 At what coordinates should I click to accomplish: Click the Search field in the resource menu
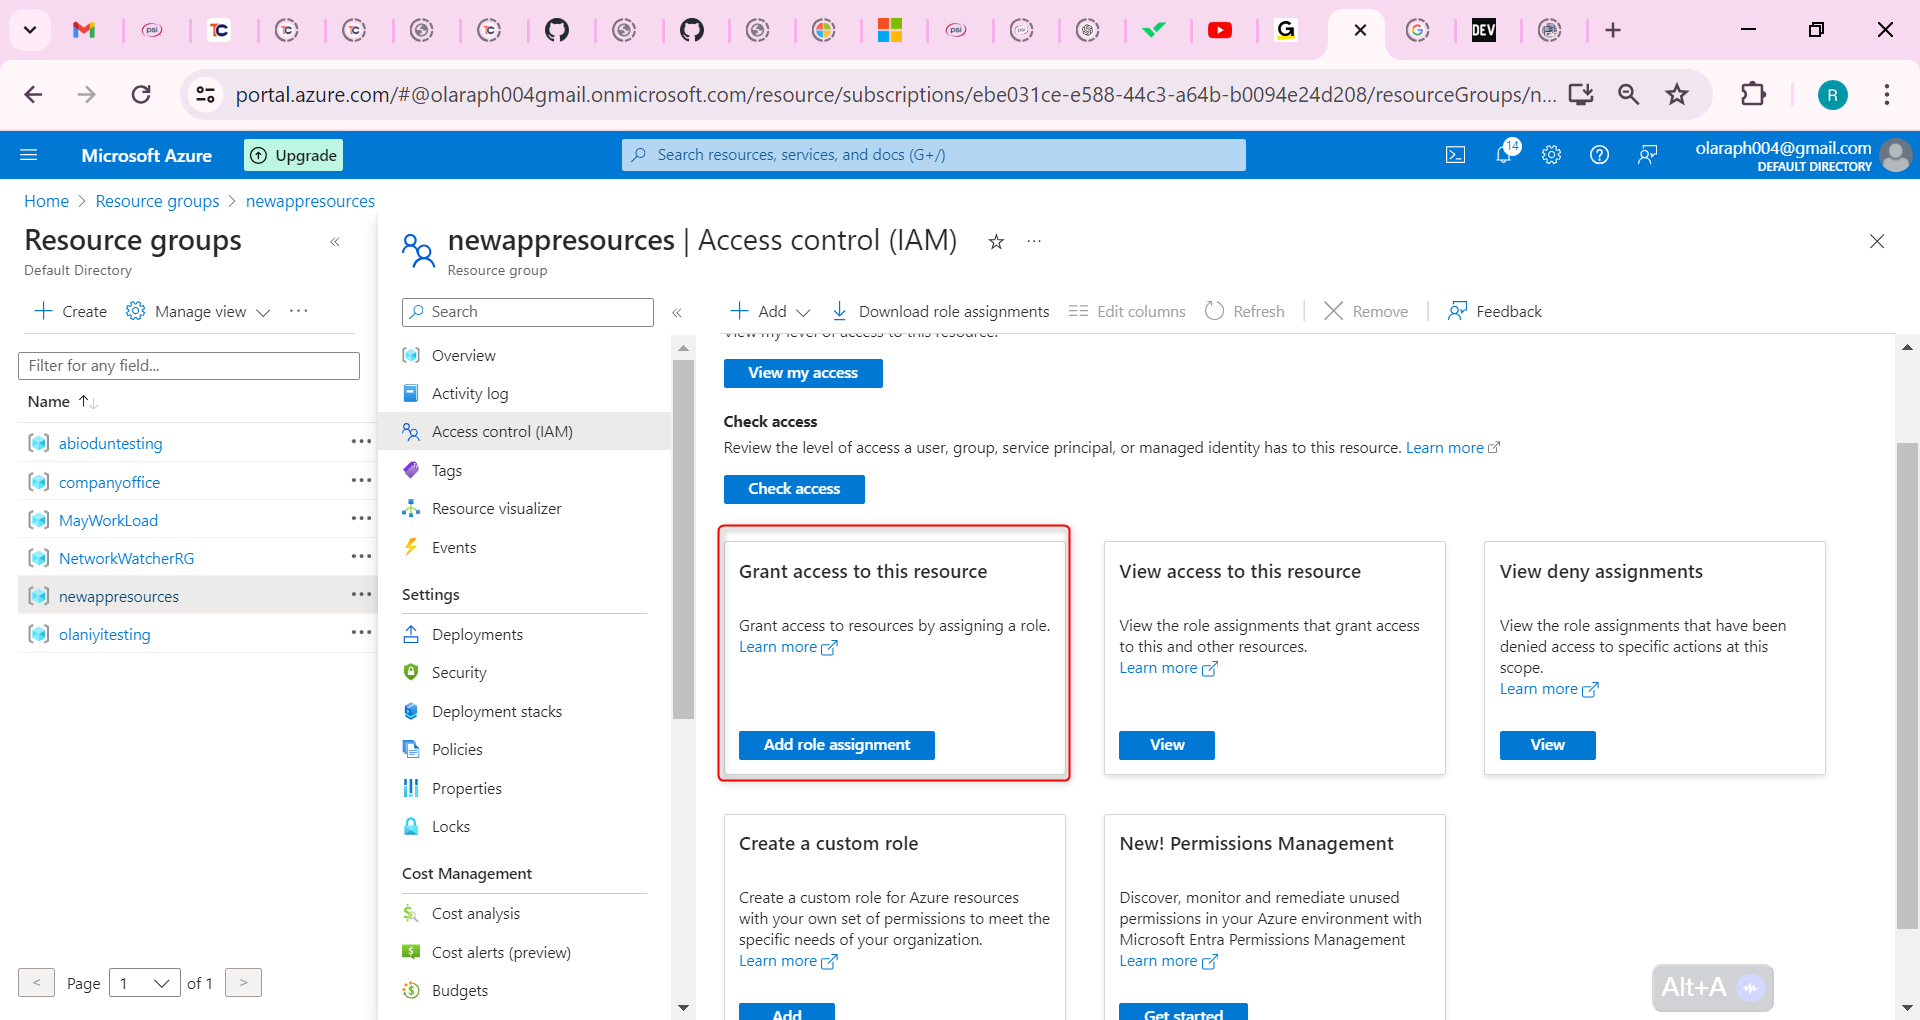tap(527, 311)
